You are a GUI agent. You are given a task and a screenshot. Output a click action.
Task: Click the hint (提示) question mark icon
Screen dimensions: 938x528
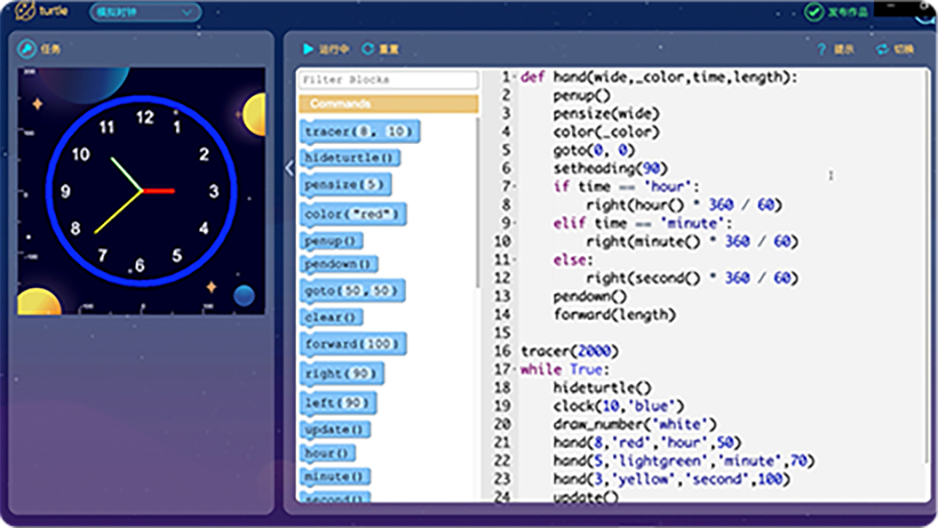pyautogui.click(x=822, y=49)
